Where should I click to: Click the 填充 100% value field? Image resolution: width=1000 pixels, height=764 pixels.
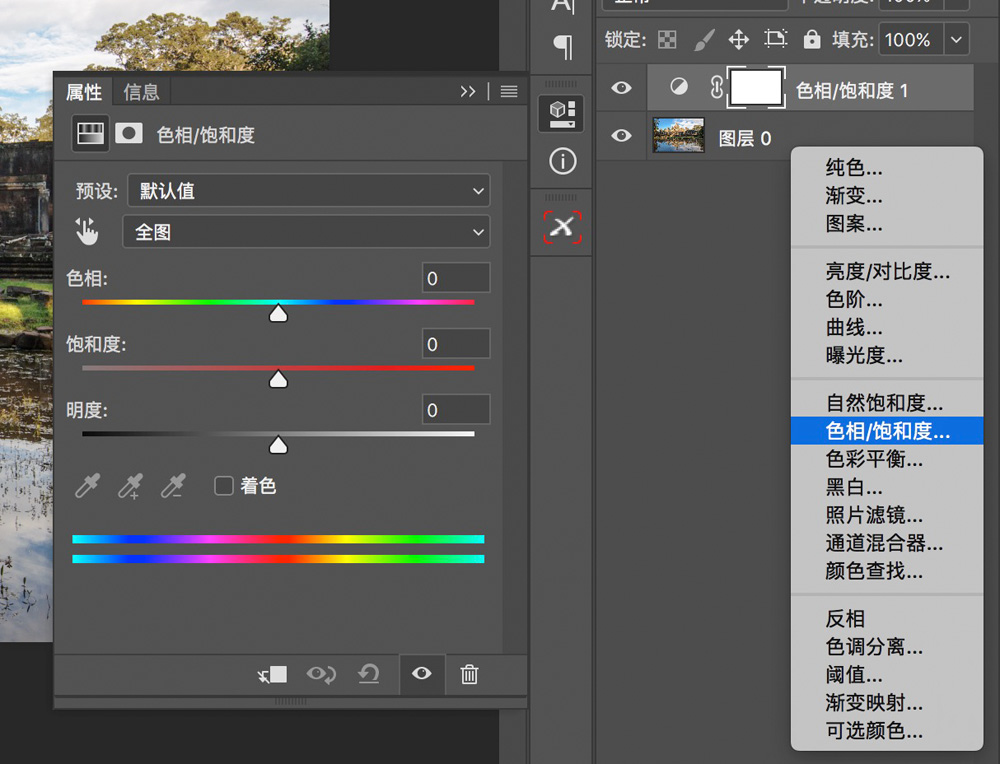click(911, 40)
